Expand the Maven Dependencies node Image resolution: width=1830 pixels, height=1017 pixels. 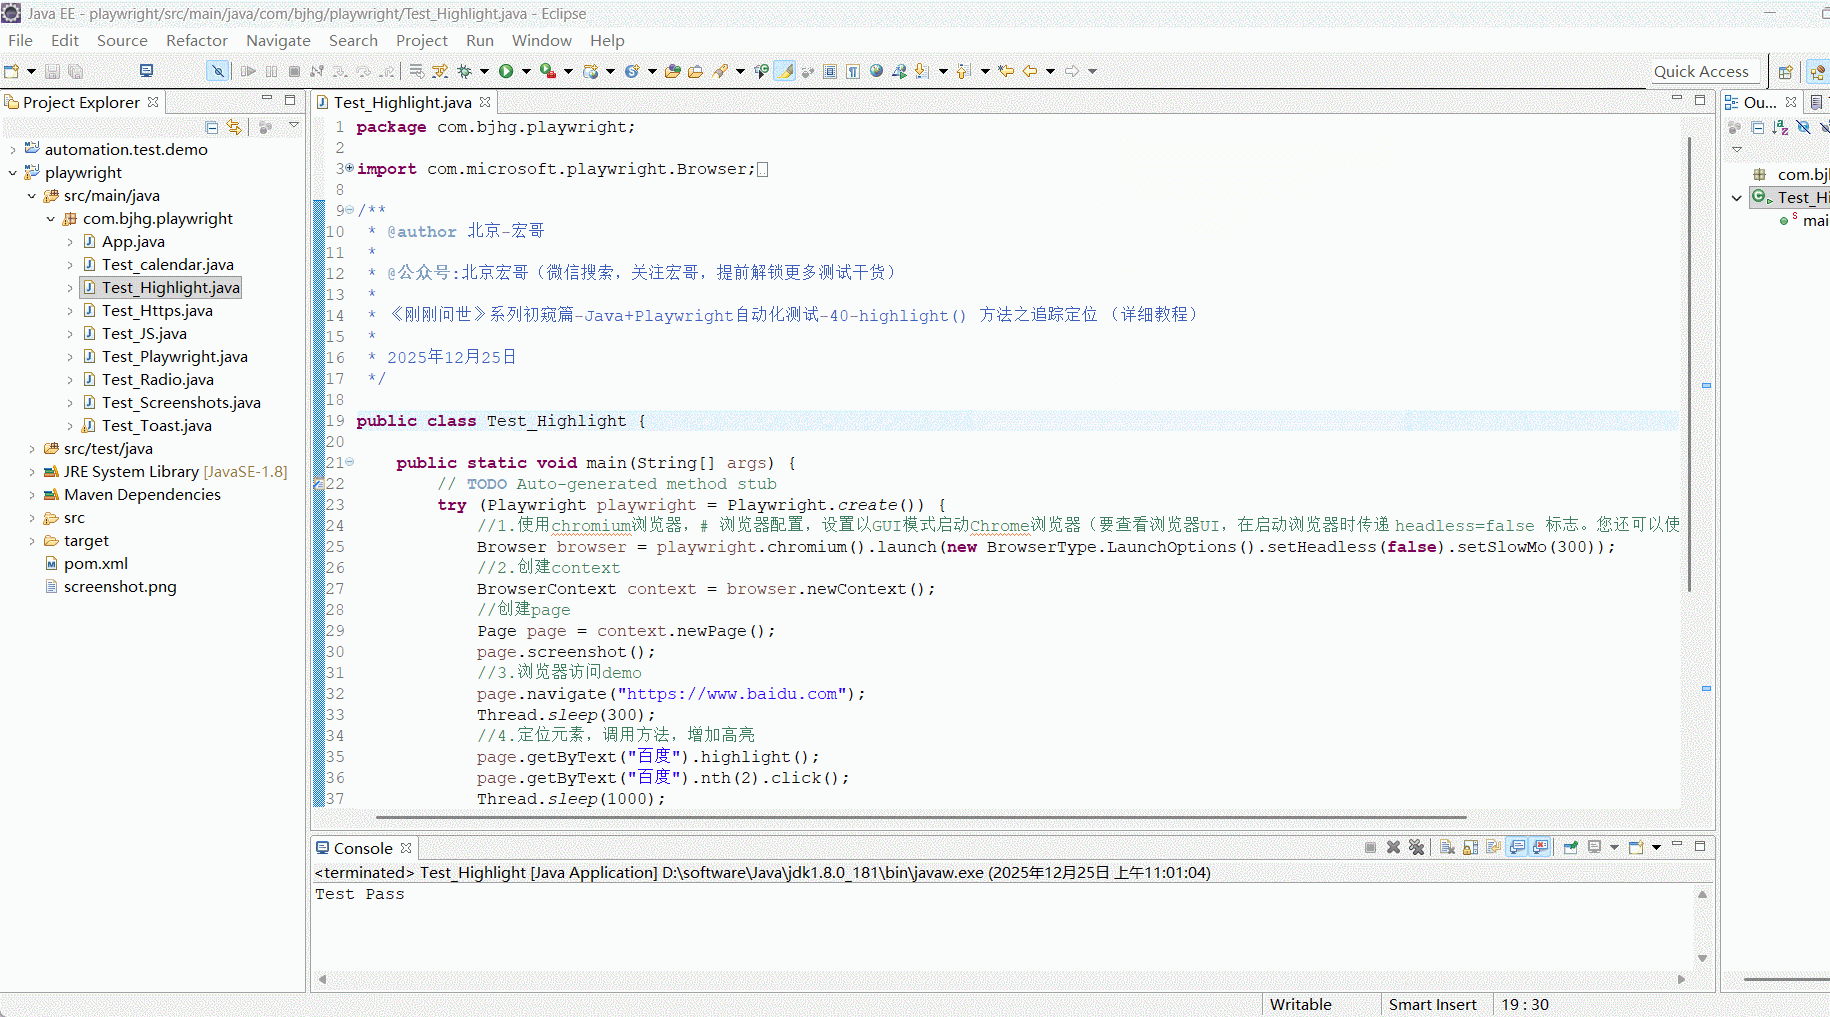tap(32, 495)
